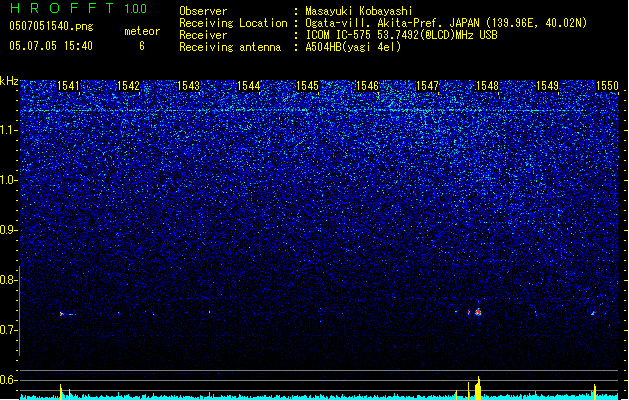Click the 1544 time marker
This screenshot has height=400, width=629.
249,86
